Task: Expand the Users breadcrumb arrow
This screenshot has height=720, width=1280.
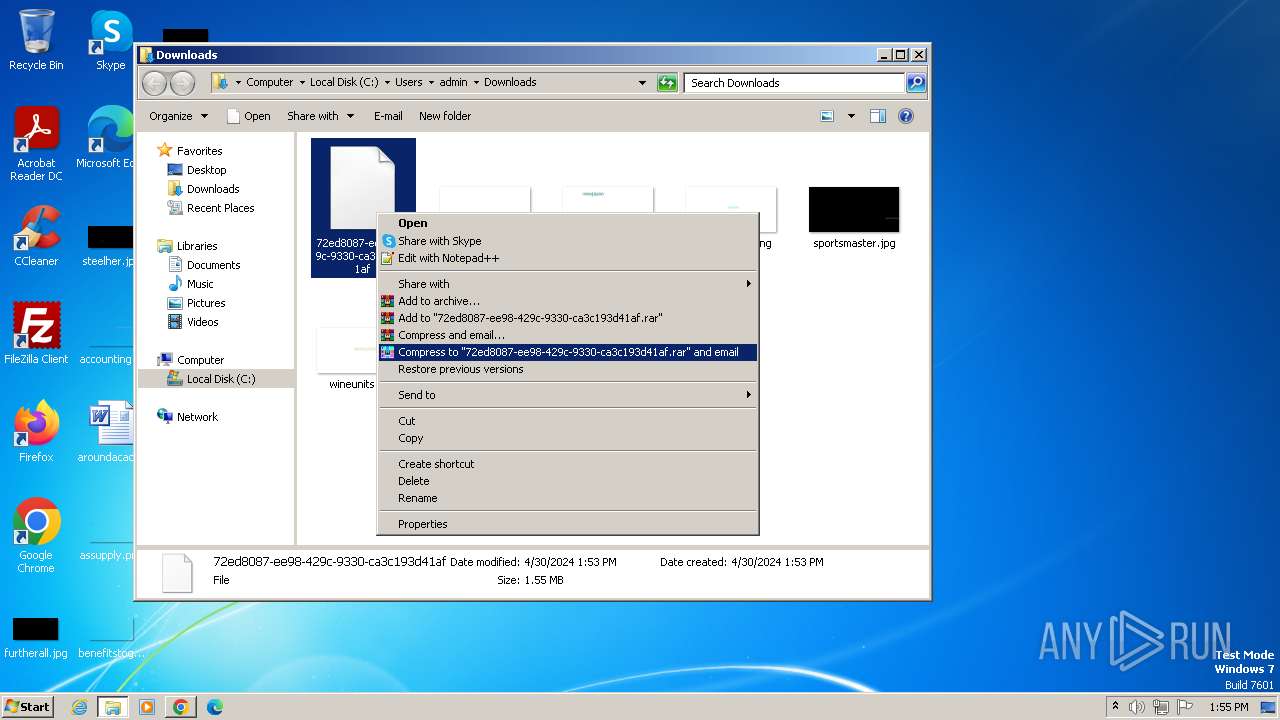Action: tap(431, 83)
